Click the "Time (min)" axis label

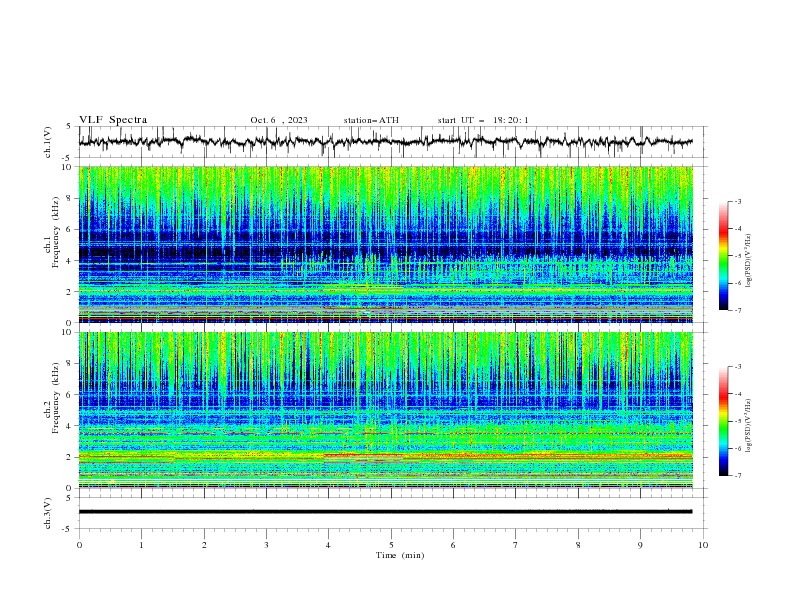(400, 555)
